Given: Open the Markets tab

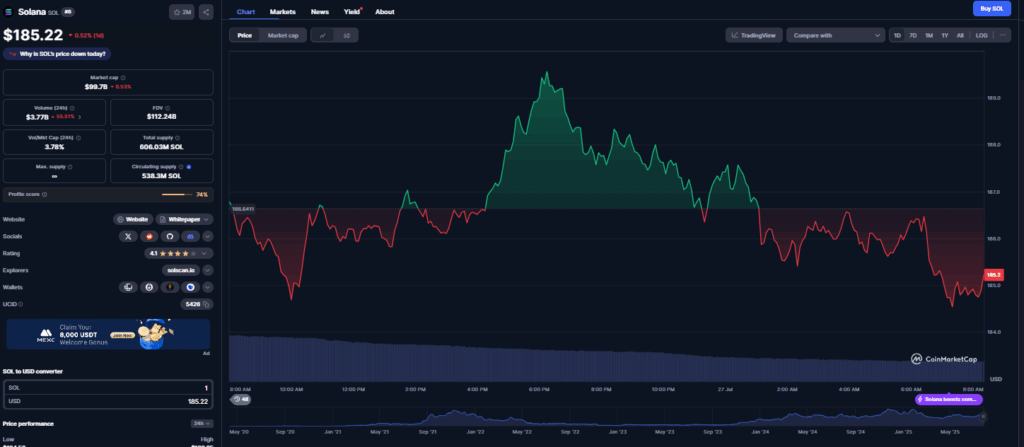Looking at the screenshot, I should click(283, 12).
